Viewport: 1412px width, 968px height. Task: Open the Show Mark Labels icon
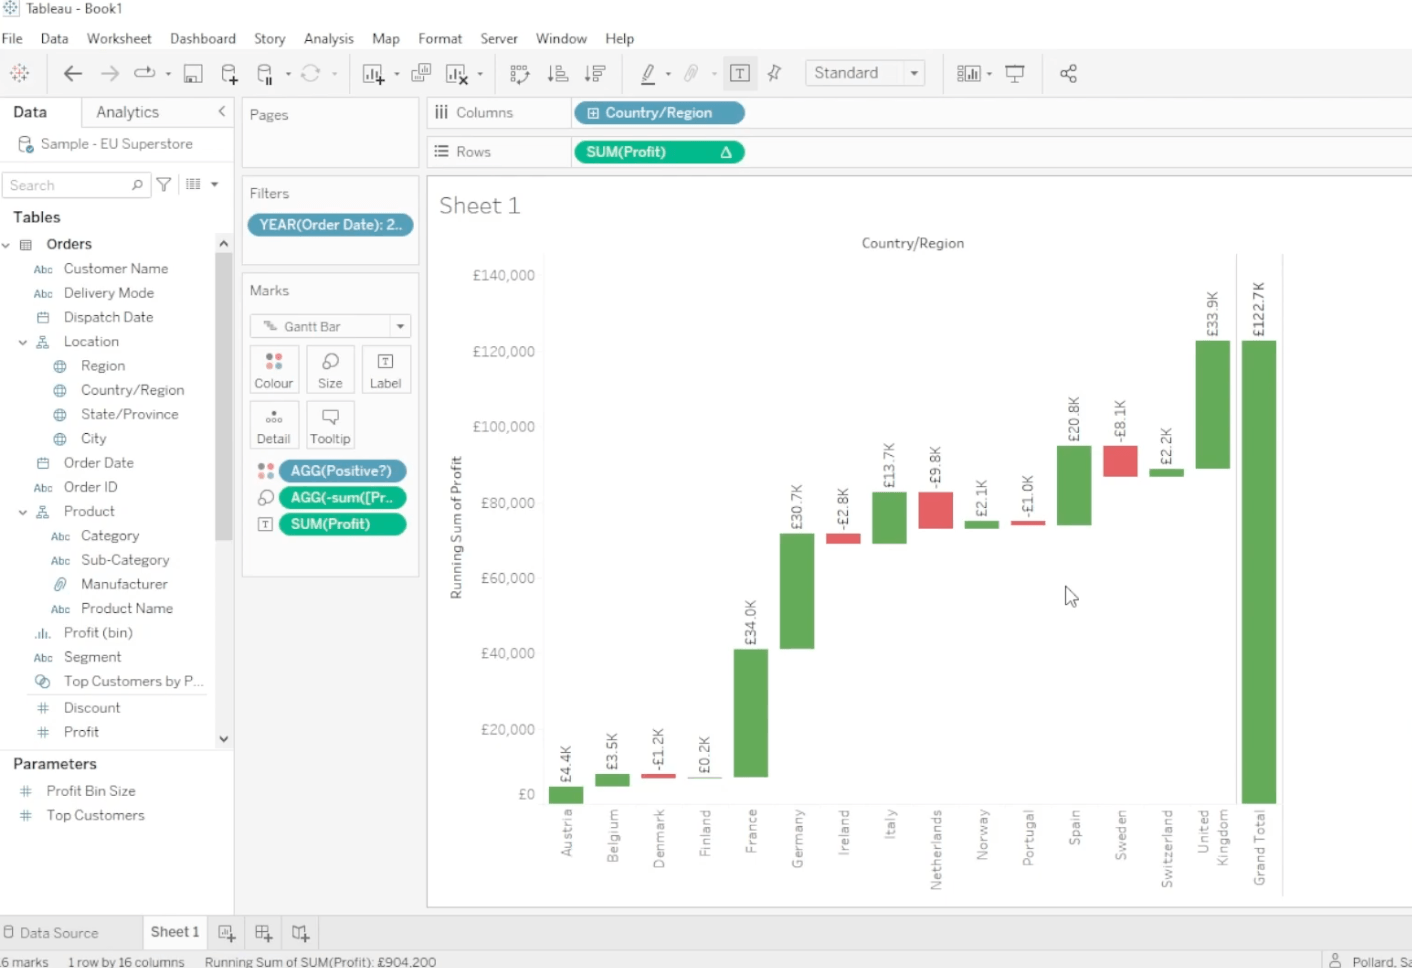tap(739, 72)
